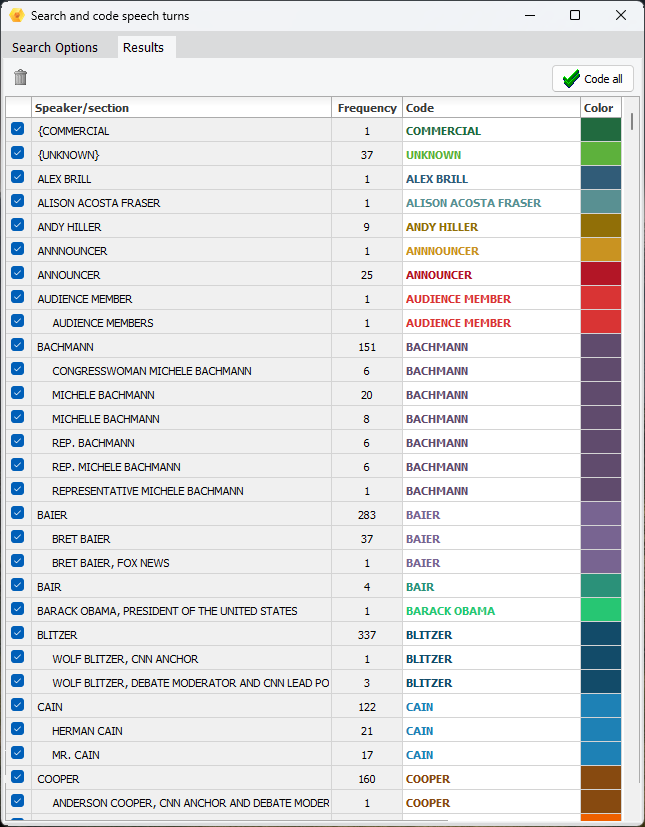
Task: Select the CAIN speaker row
Action: pos(313,707)
